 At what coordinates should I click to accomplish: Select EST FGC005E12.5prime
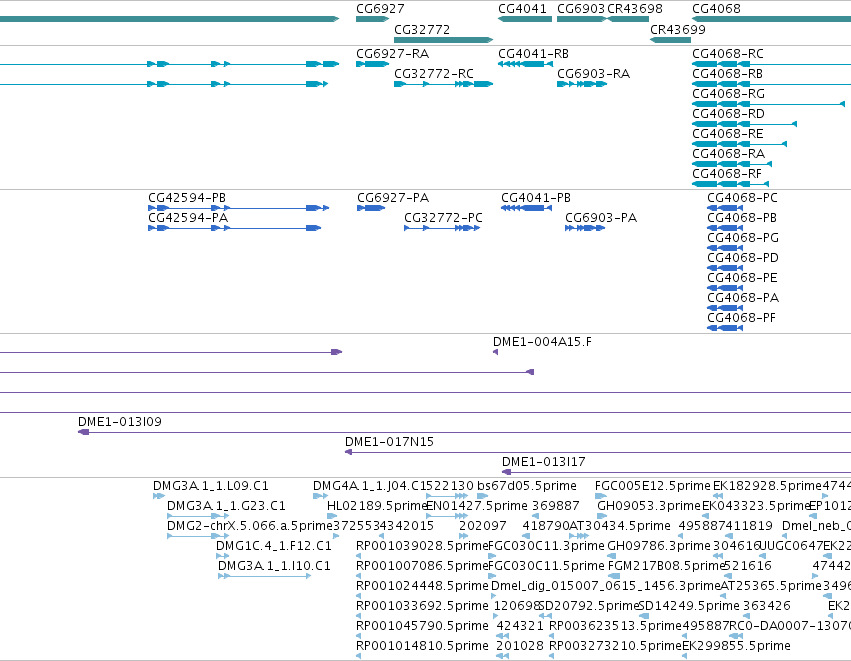(601, 495)
